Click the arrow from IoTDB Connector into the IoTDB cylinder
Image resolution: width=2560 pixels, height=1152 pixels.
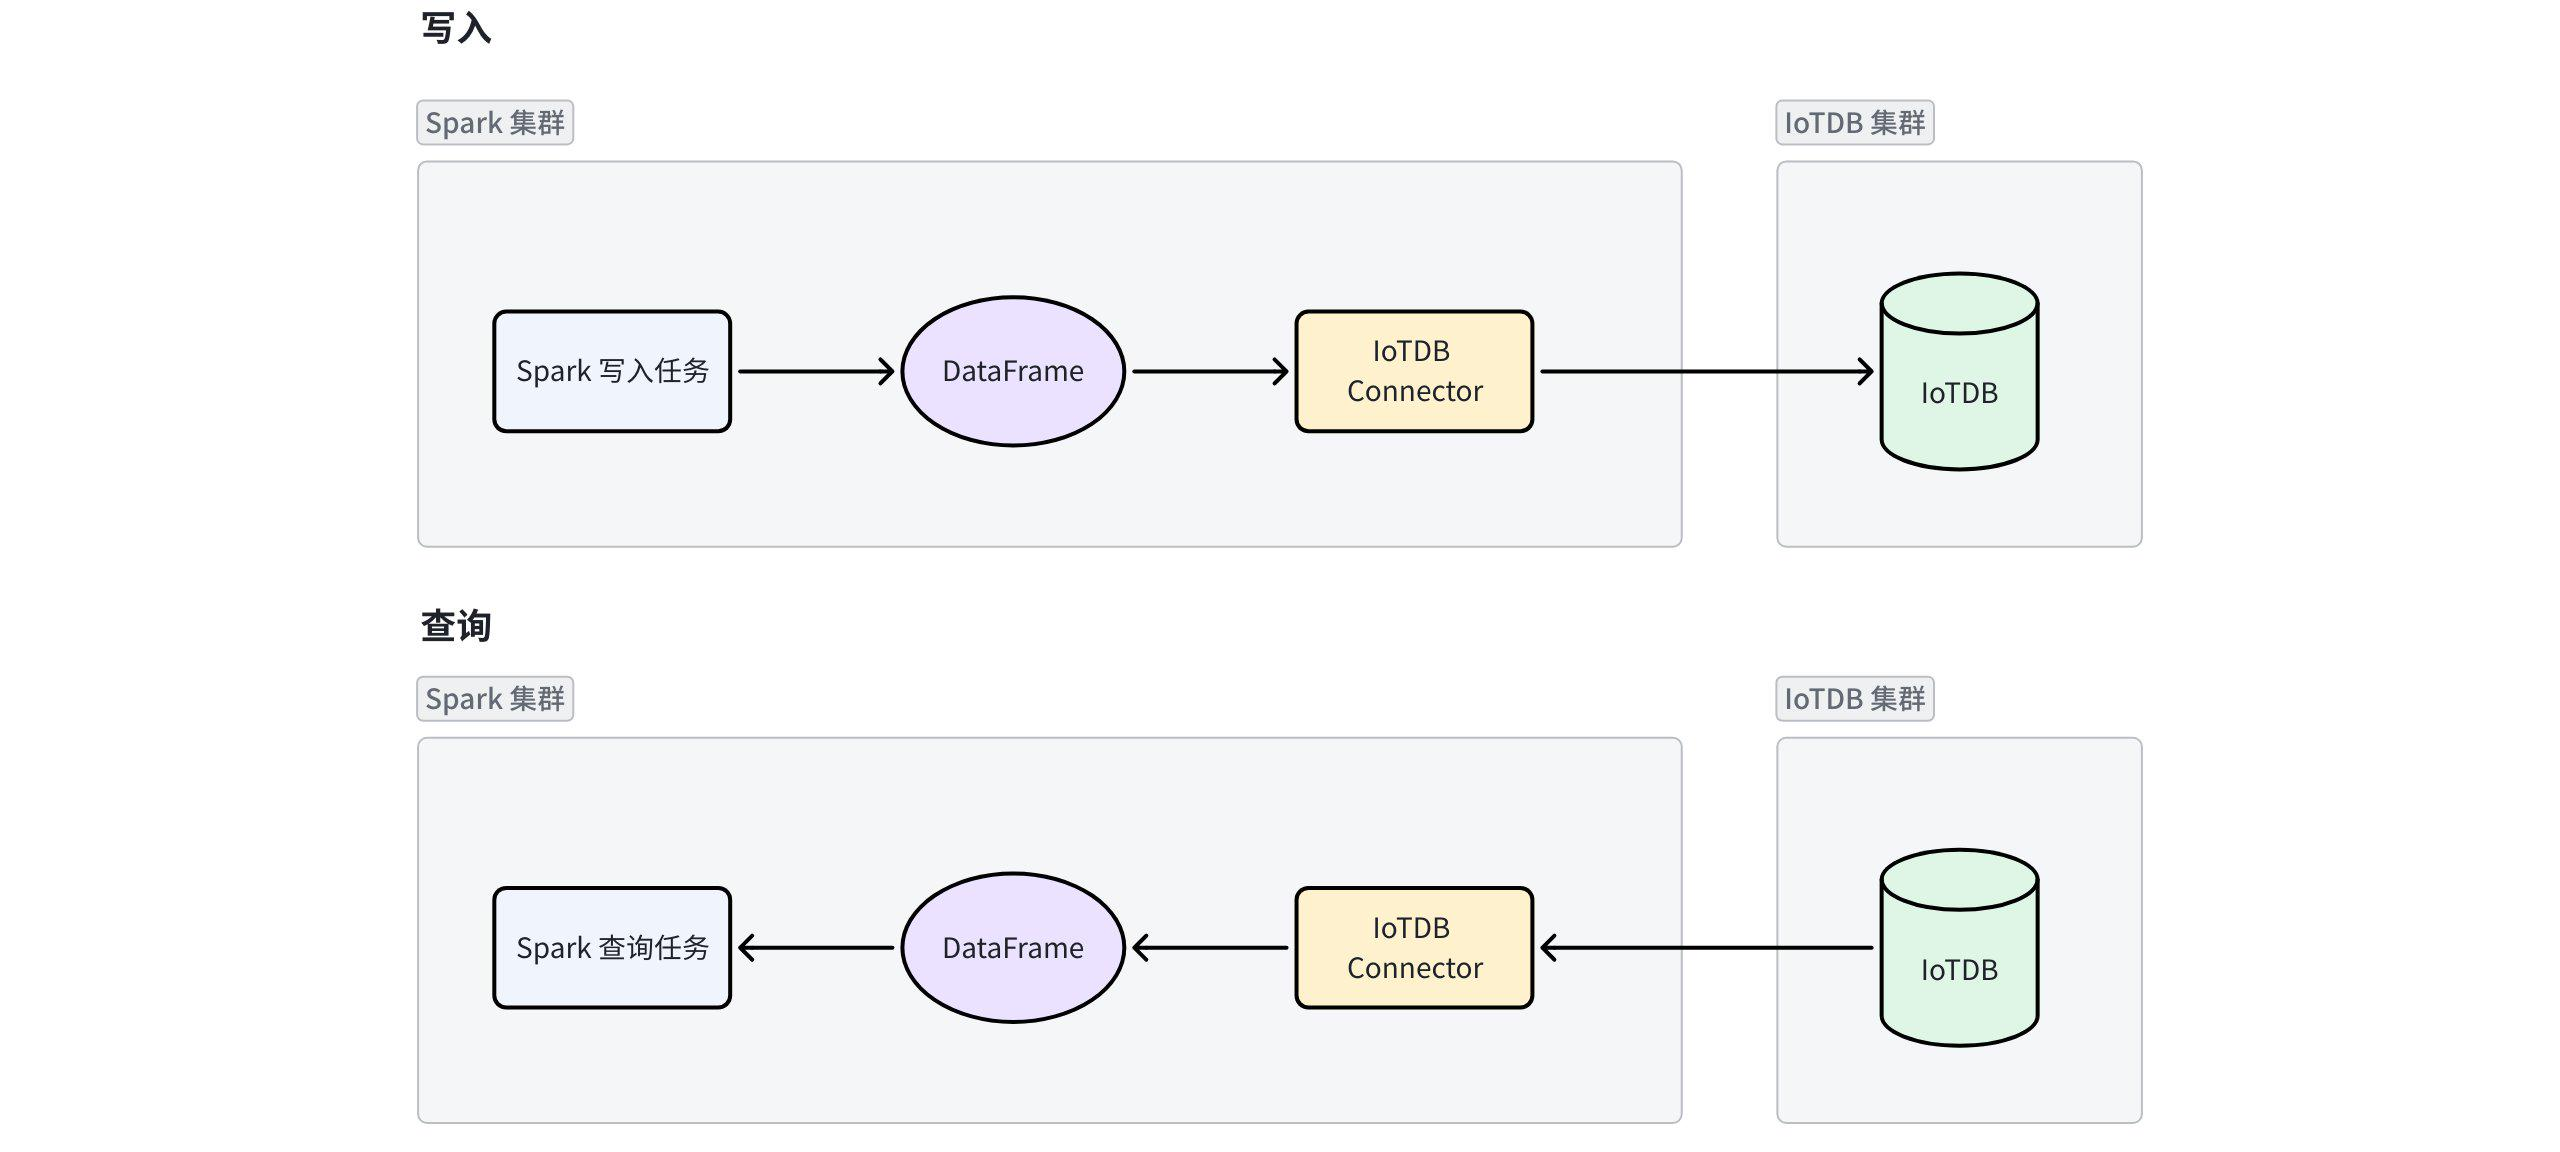pyautogui.click(x=1705, y=371)
